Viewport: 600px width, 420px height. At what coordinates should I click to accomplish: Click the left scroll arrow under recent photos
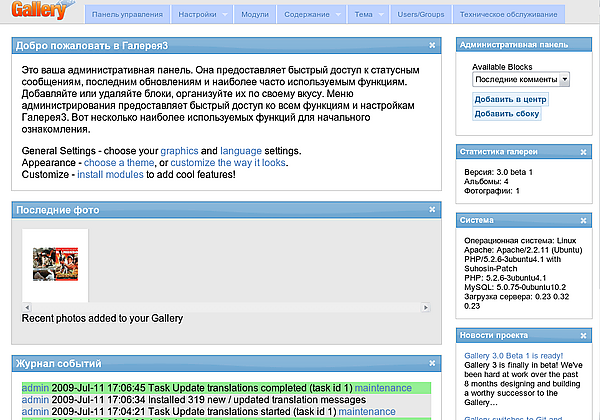(27, 307)
